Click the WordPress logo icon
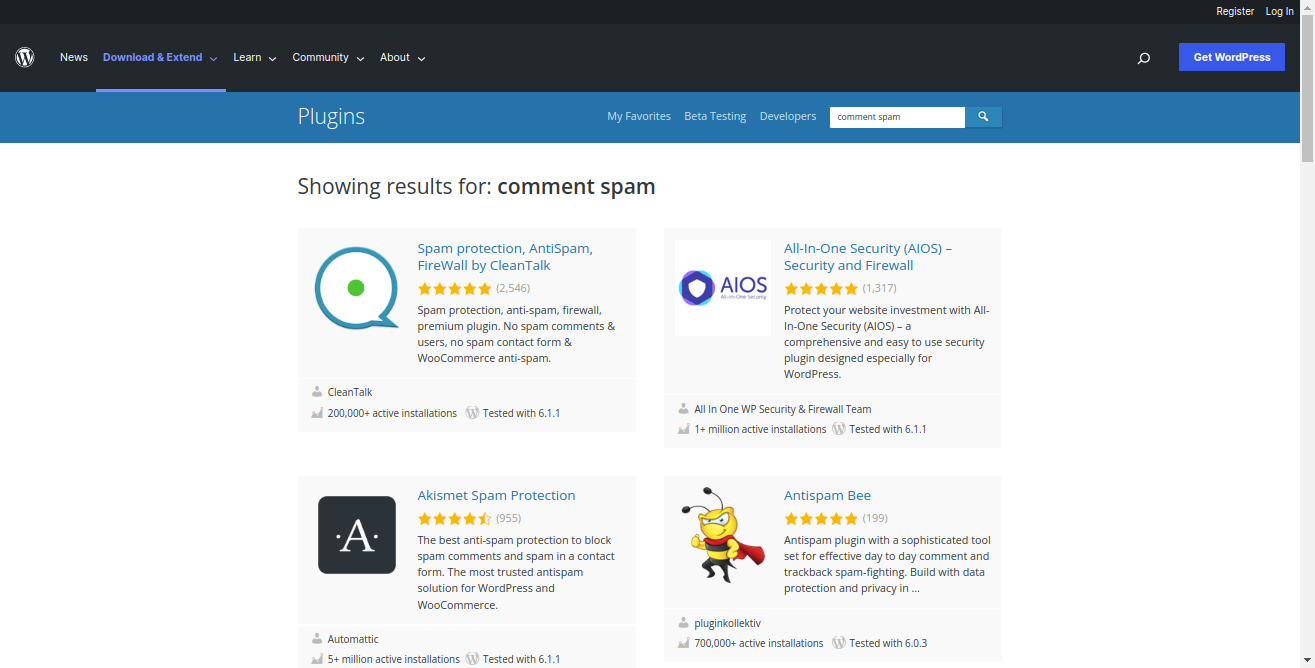The width and height of the screenshot is (1315, 668). 25,57
